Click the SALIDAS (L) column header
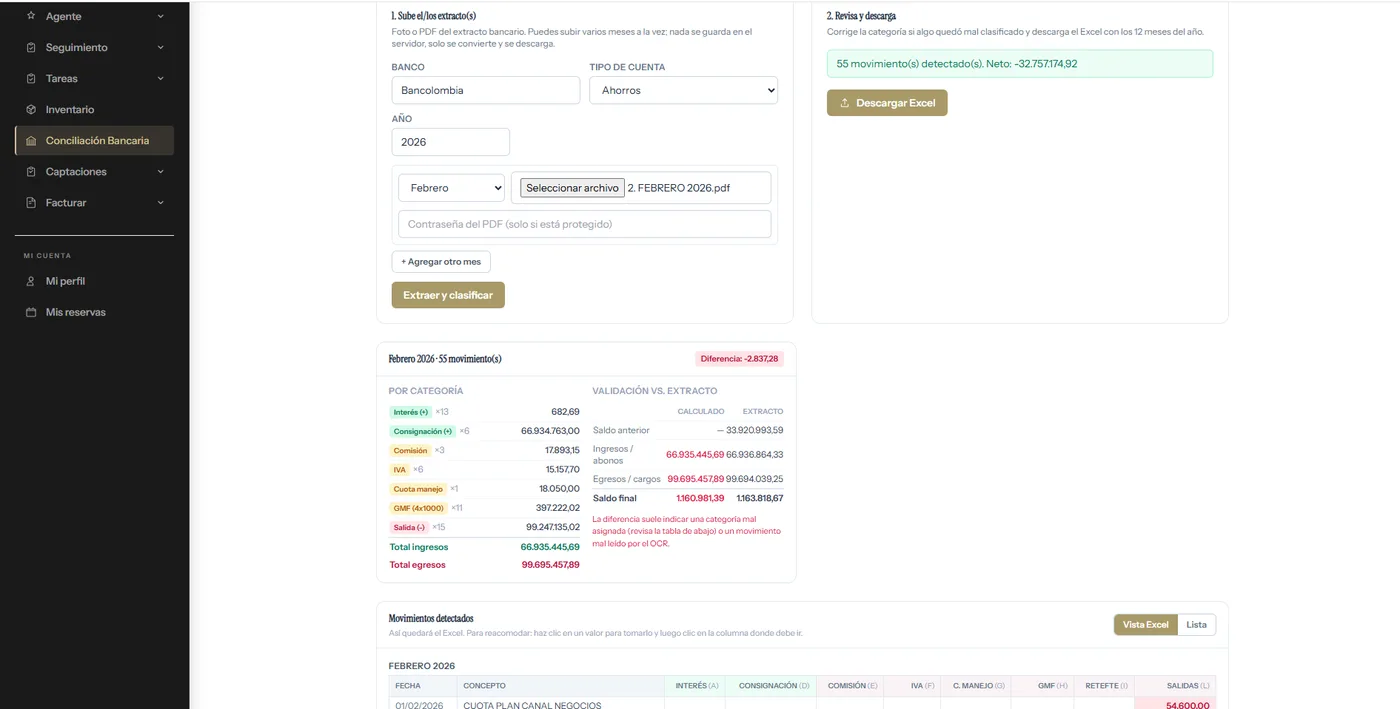This screenshot has height=709, width=1400. click(x=1175, y=686)
